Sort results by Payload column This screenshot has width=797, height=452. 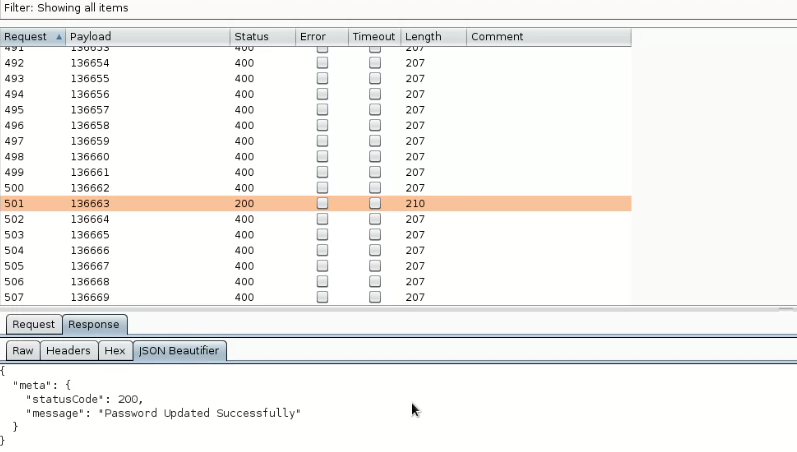[147, 37]
